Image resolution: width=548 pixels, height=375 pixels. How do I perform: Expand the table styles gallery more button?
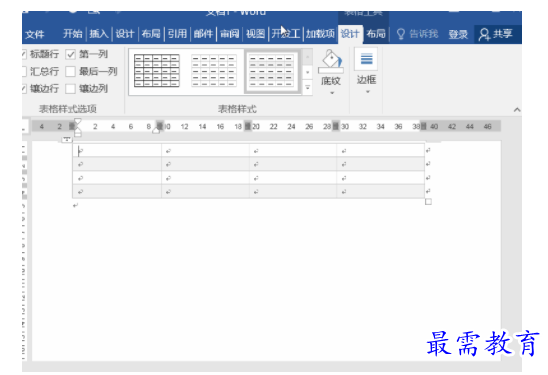(x=308, y=87)
